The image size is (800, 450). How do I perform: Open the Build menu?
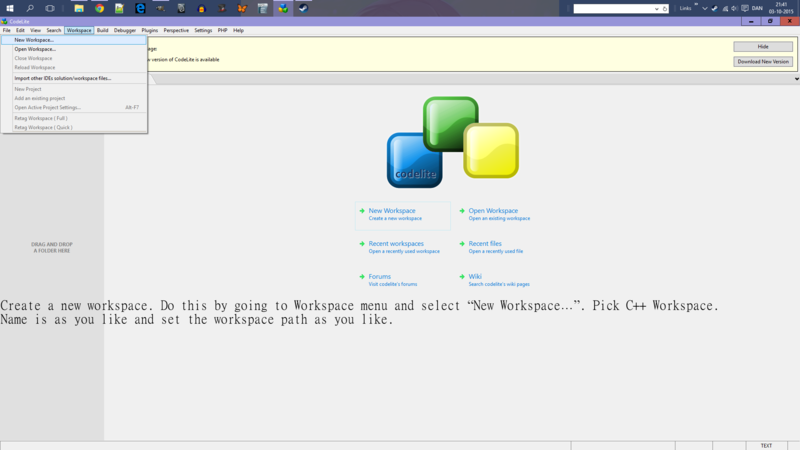pos(102,30)
